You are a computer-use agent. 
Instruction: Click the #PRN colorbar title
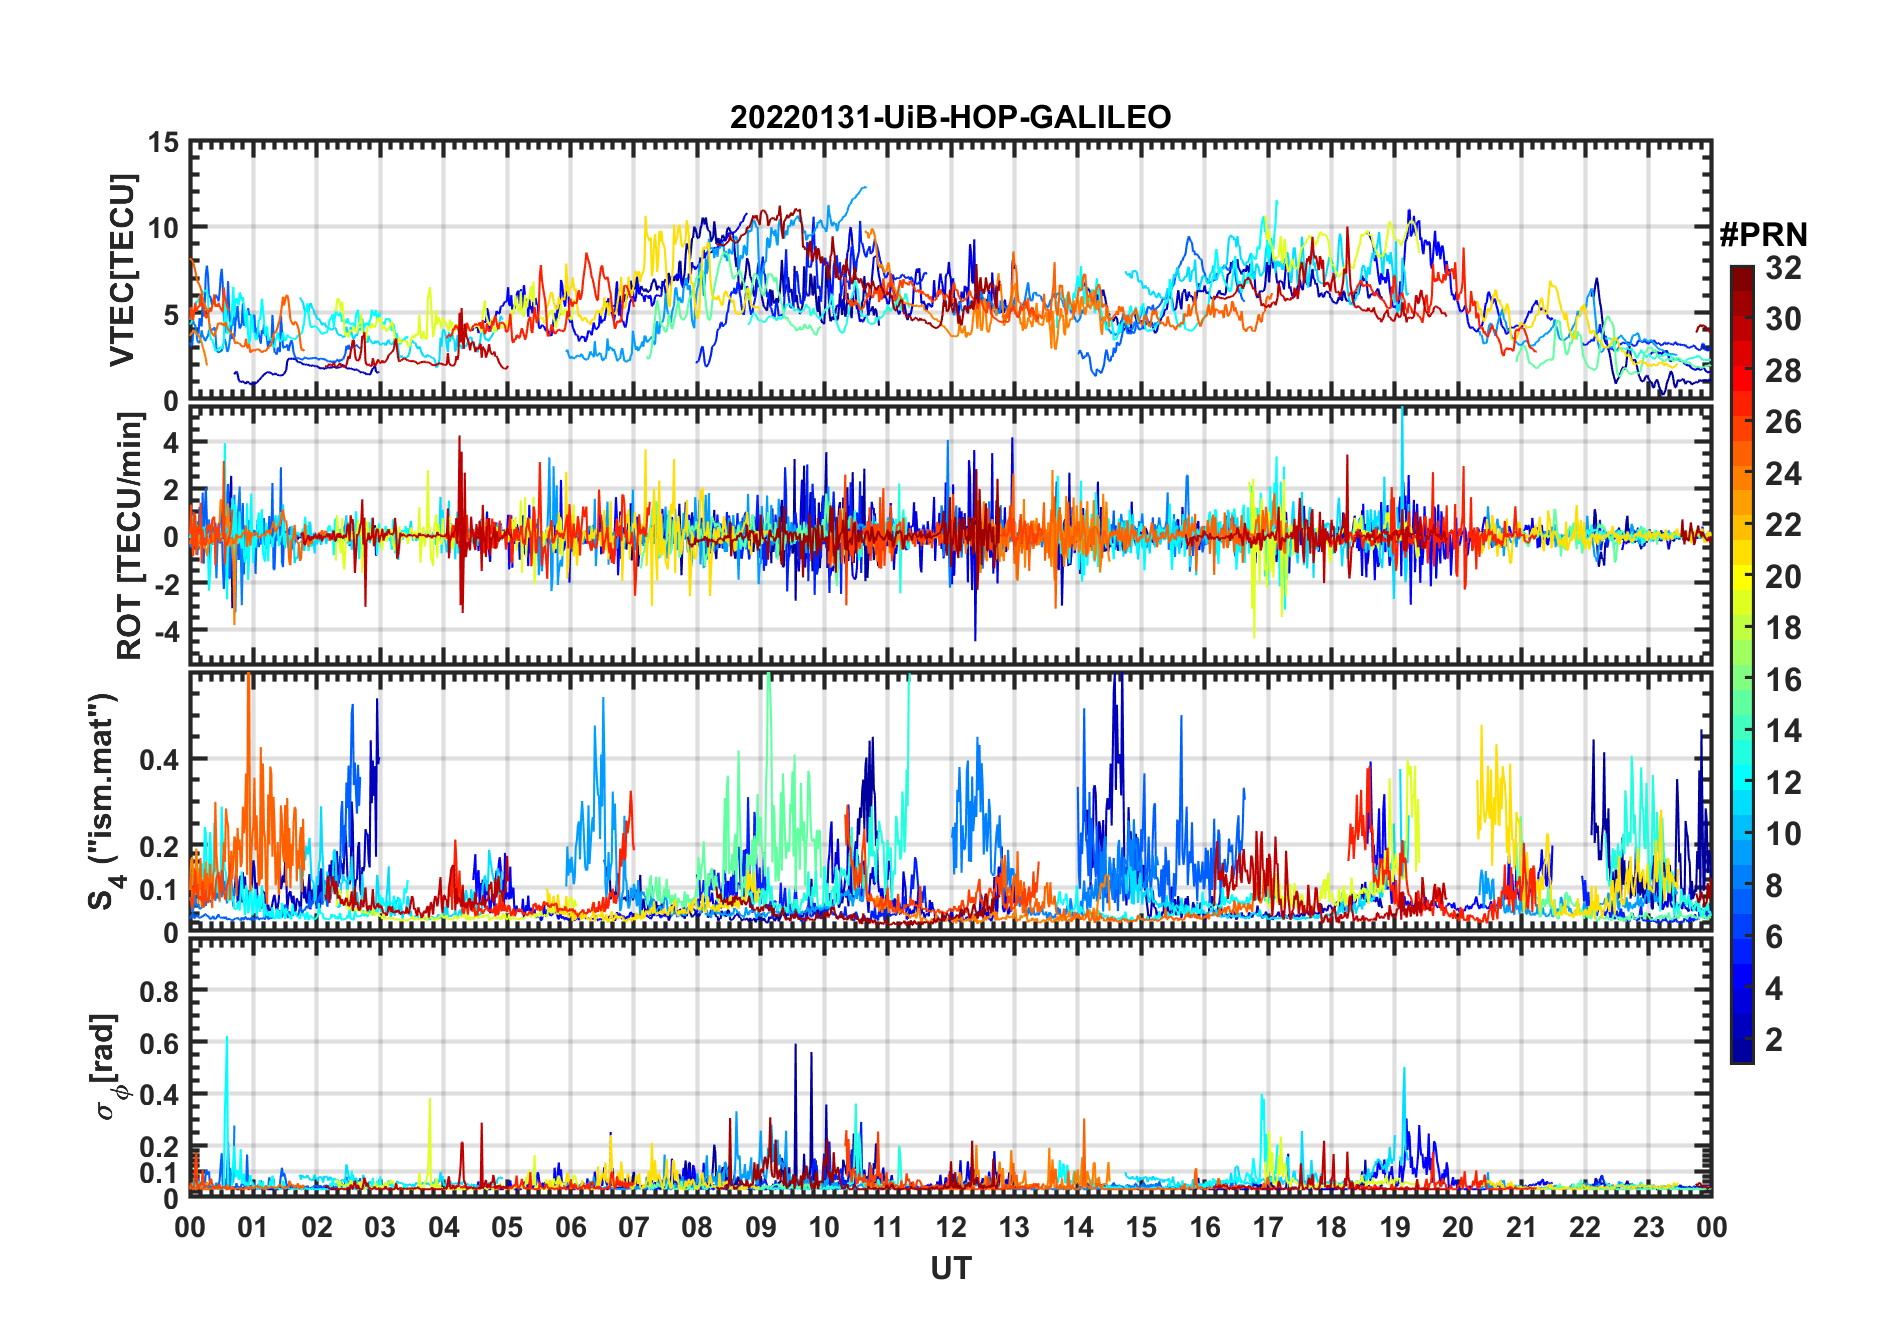(x=1763, y=235)
